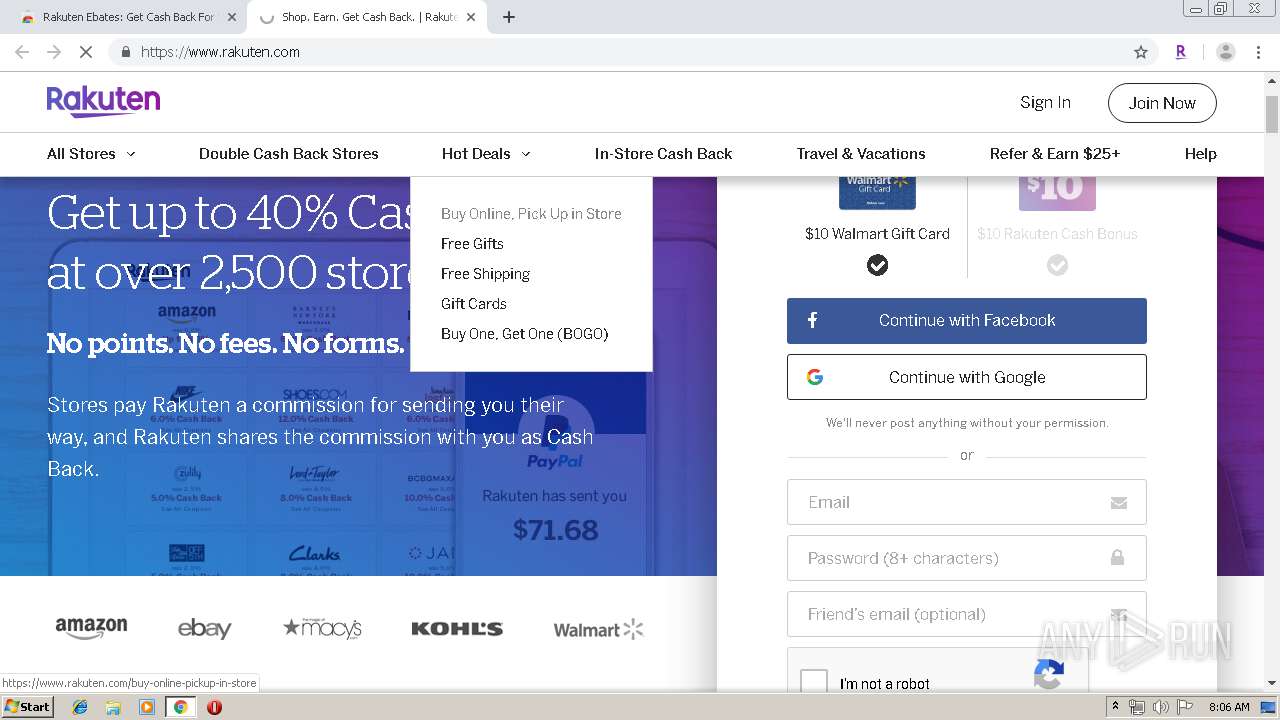1280x720 pixels.
Task: Continue with Google
Action: [x=966, y=377]
